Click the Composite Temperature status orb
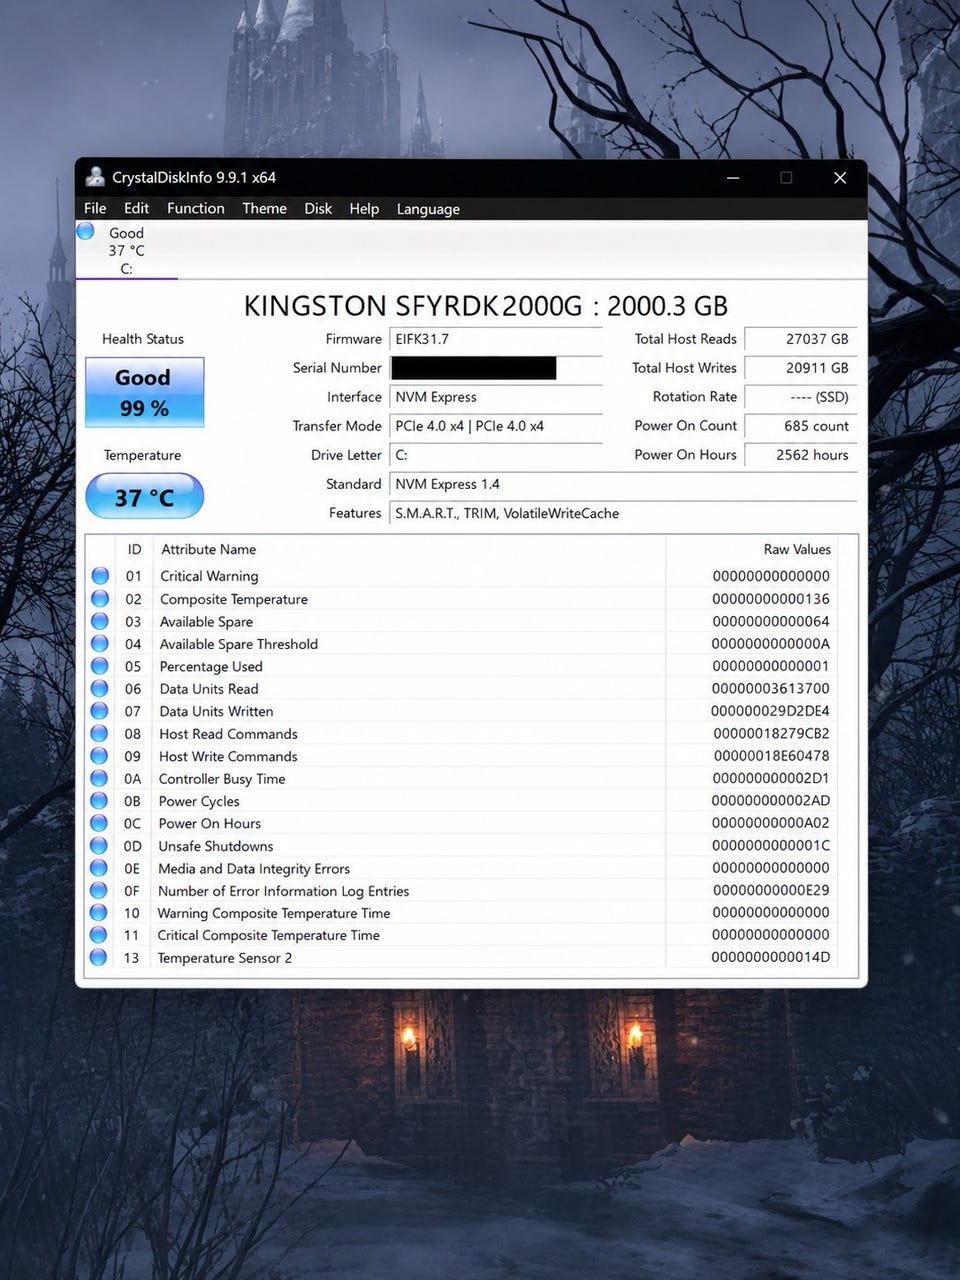Viewport: 960px width, 1280px height. [x=100, y=598]
